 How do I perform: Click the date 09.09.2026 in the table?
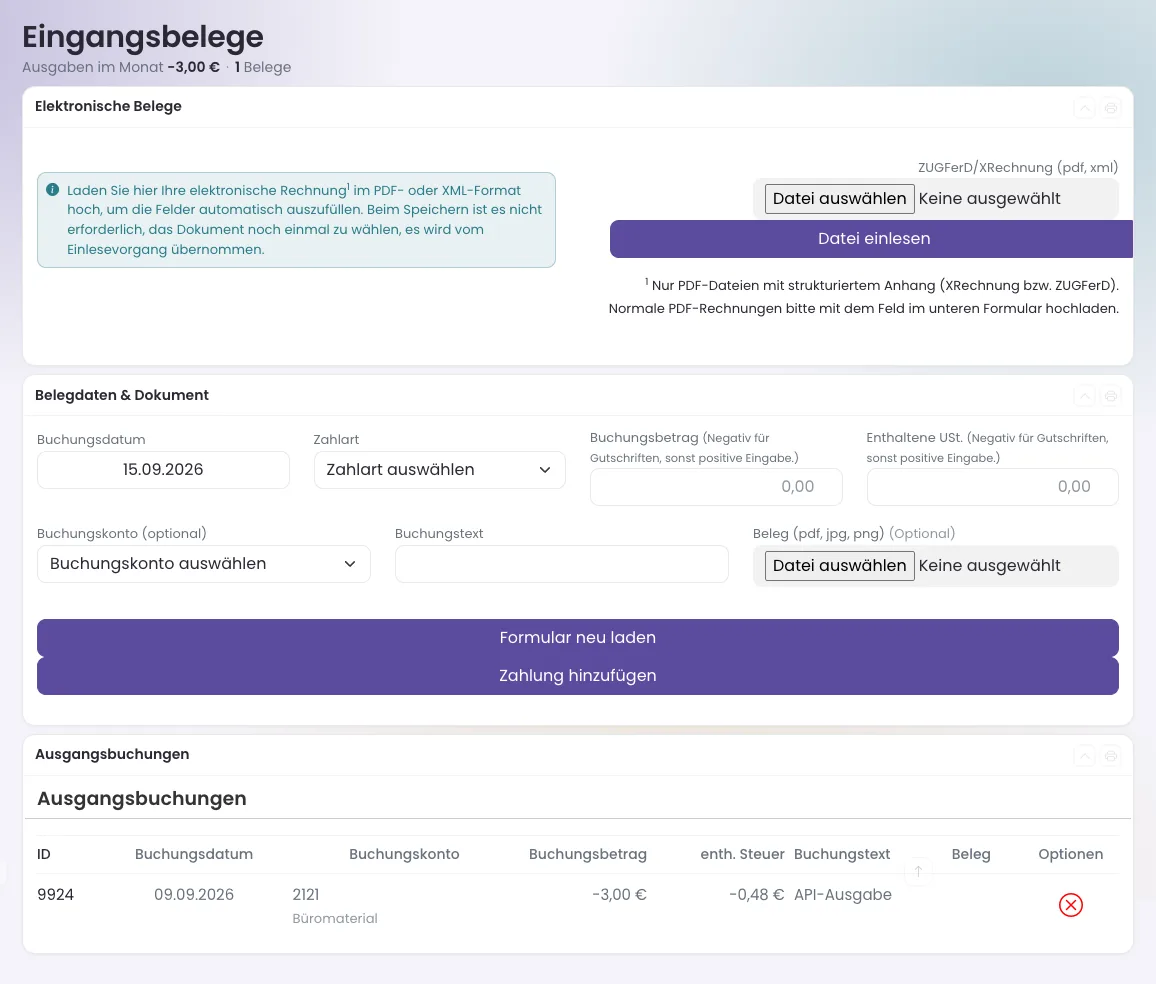point(194,895)
